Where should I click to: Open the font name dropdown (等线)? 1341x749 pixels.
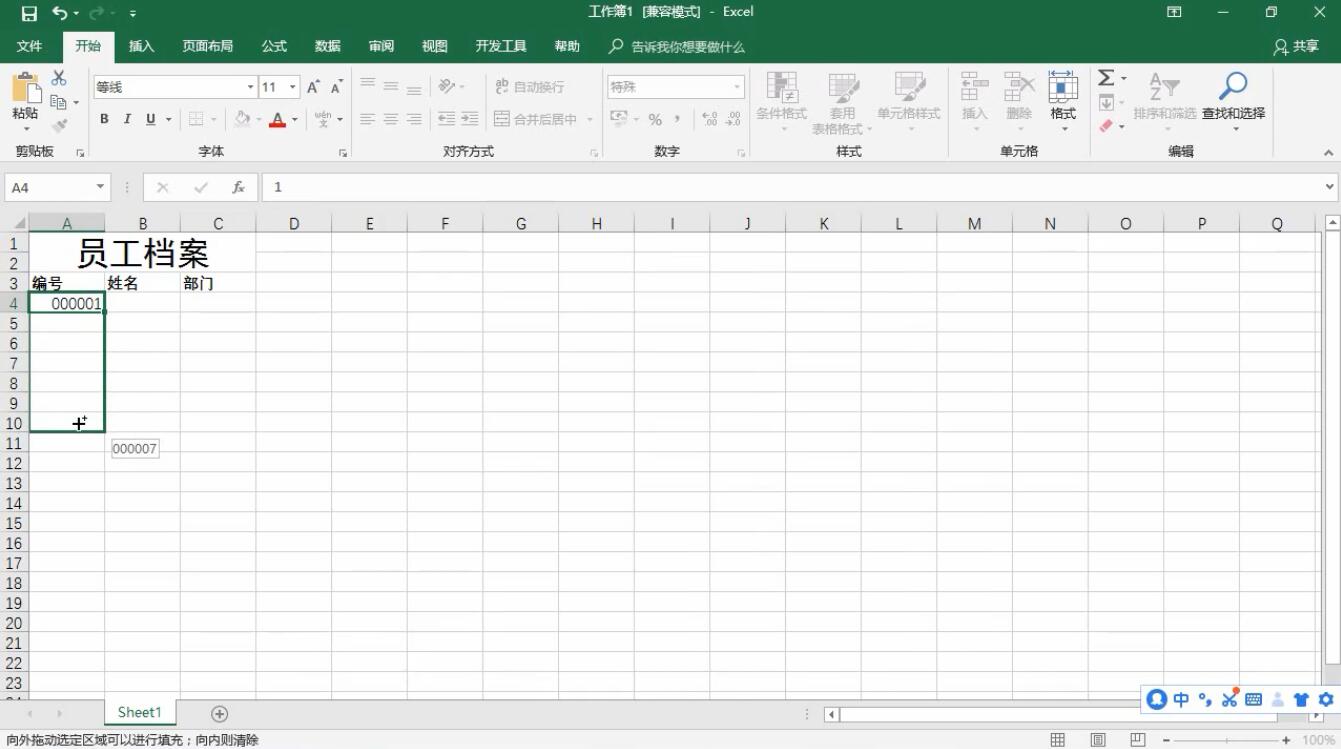point(251,87)
